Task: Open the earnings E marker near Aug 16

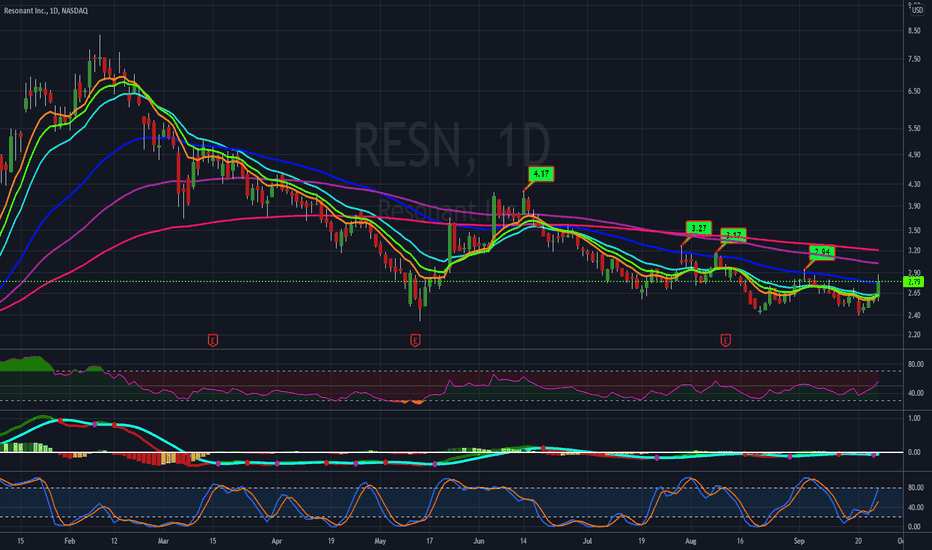Action: coord(725,340)
